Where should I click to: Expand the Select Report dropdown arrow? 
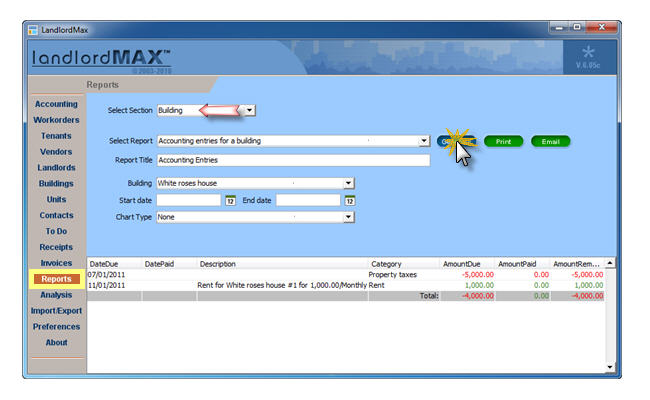pos(424,141)
